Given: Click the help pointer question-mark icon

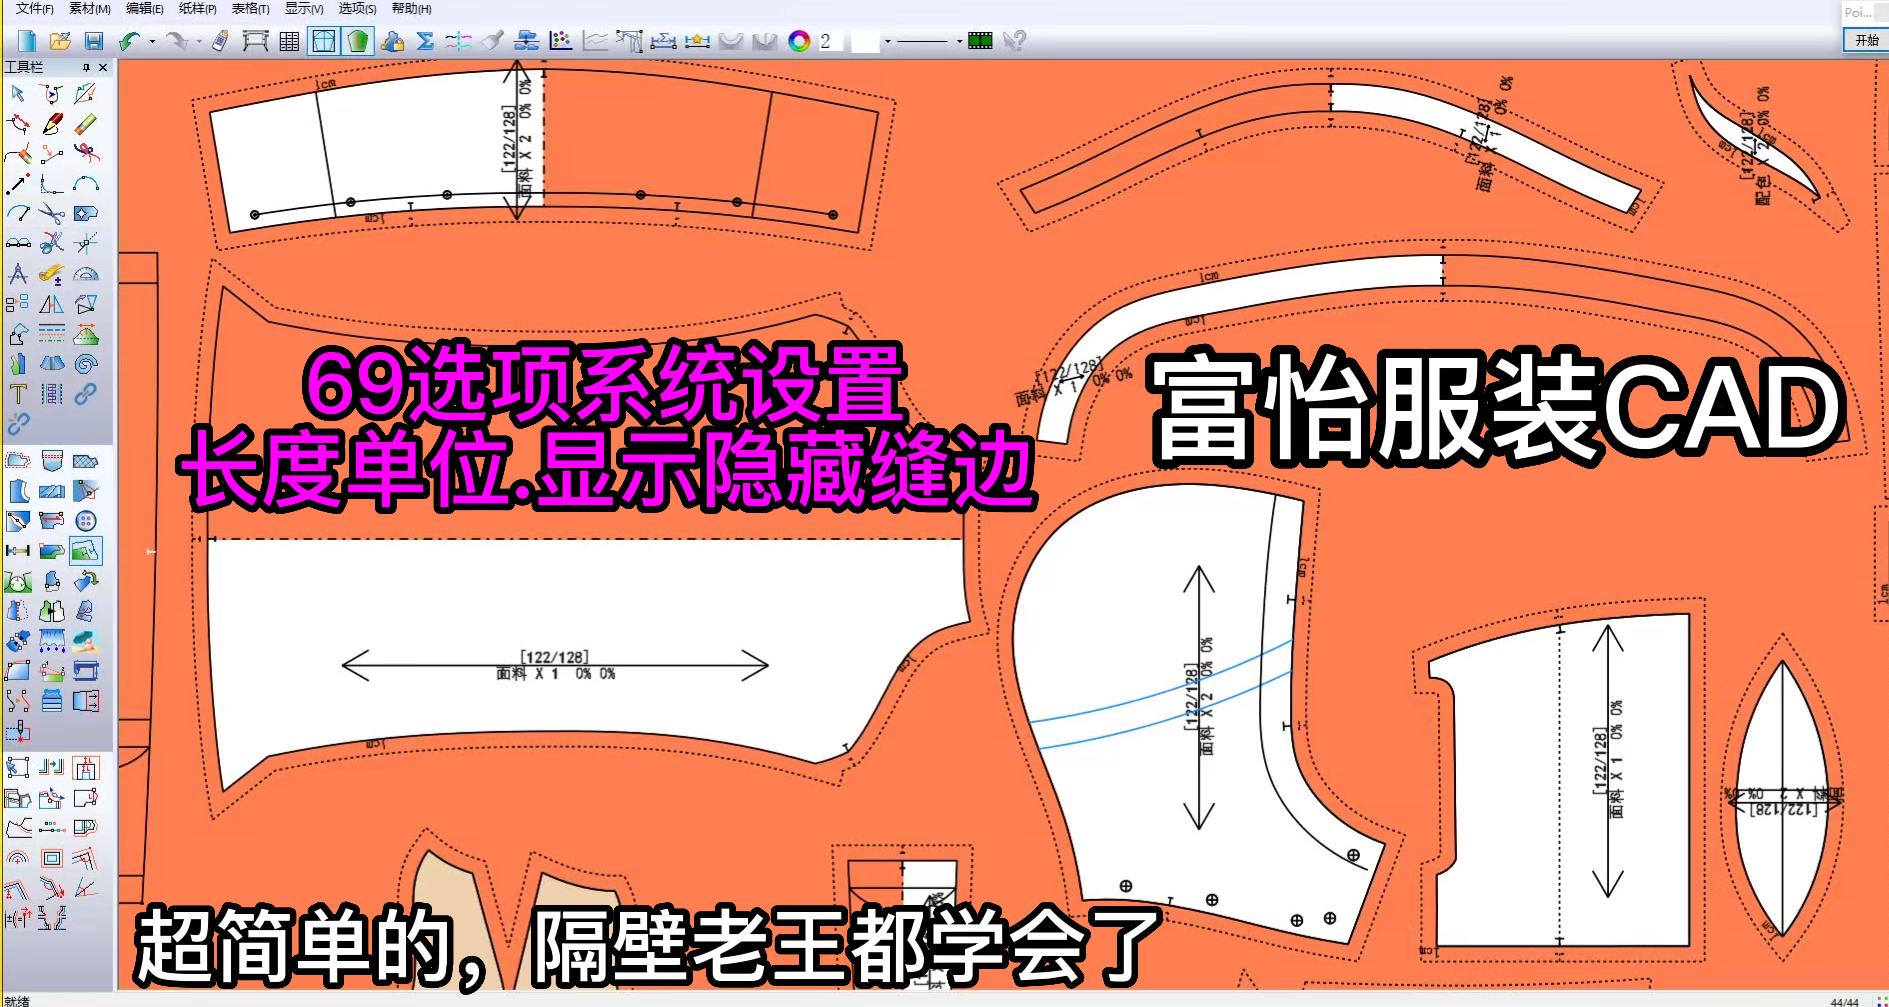Looking at the screenshot, I should pos(1015,41).
